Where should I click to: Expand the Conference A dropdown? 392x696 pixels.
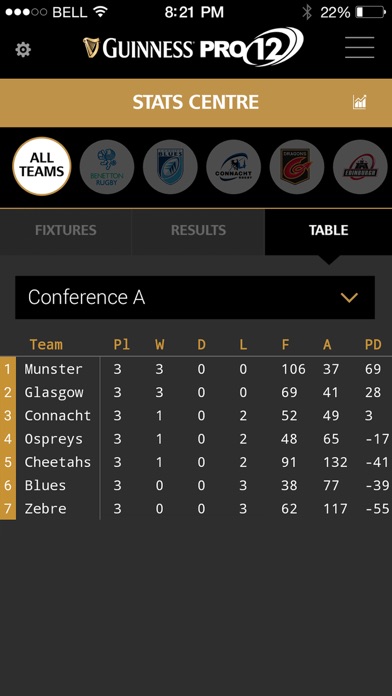click(x=195, y=297)
